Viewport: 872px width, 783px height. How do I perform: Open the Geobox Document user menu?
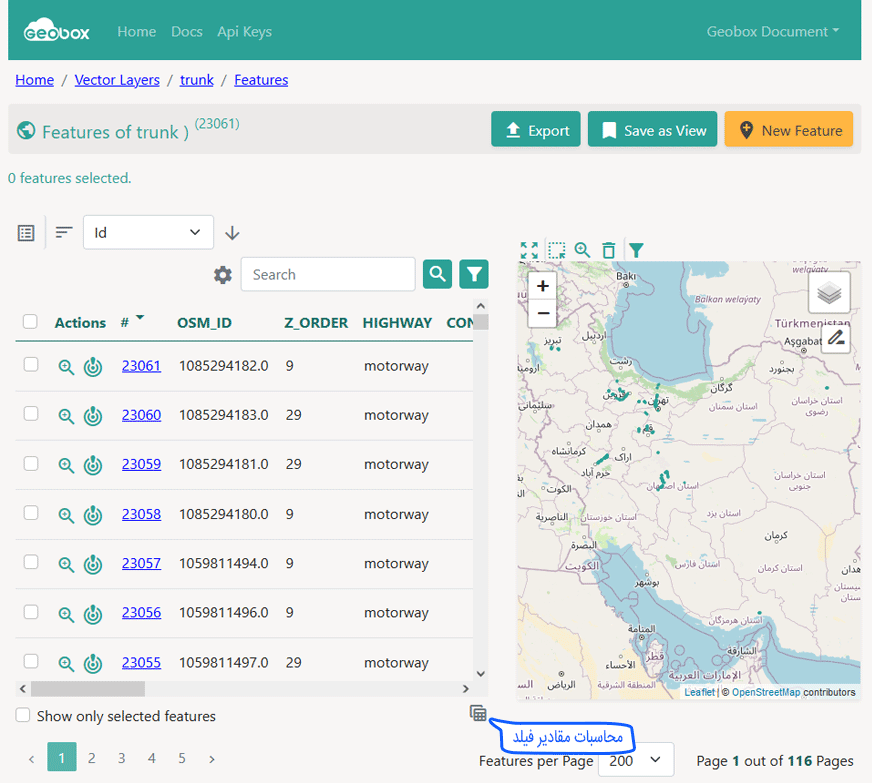pos(772,31)
